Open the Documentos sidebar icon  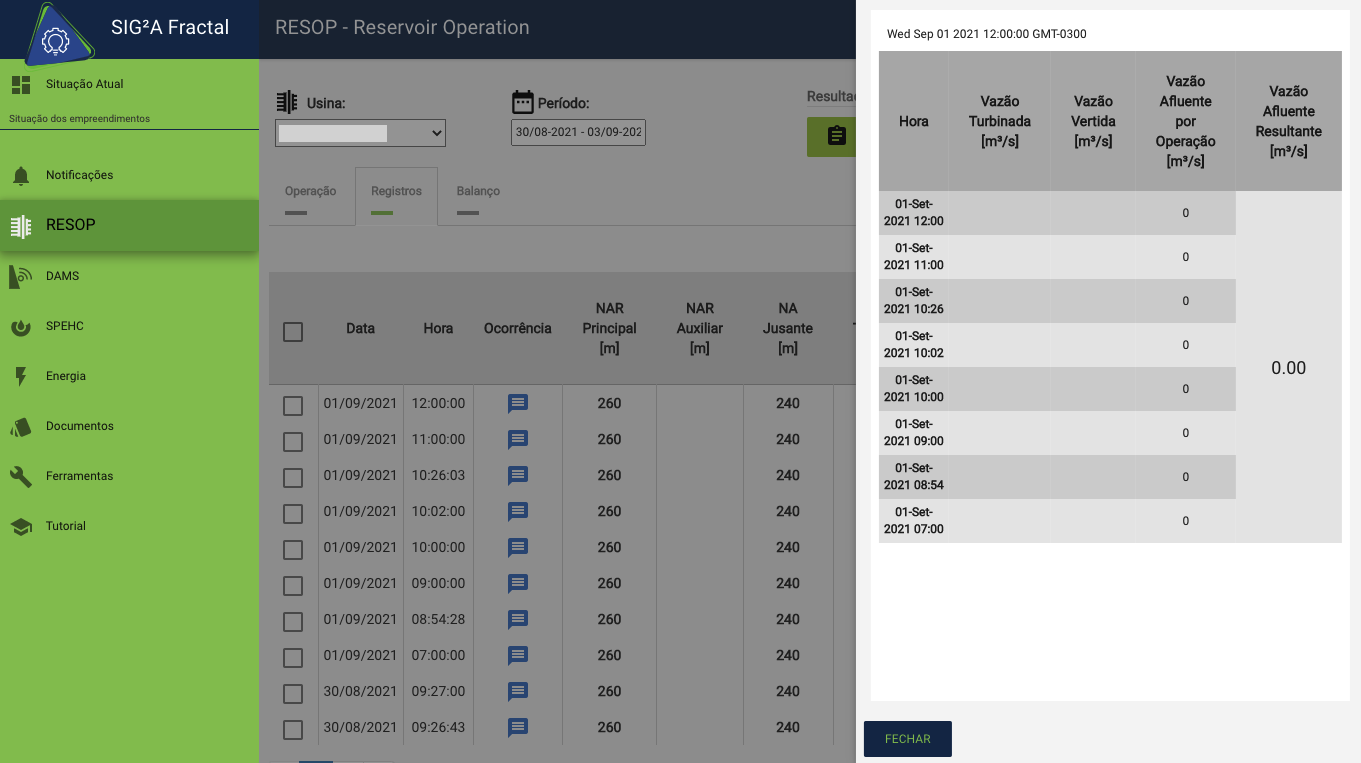tap(21, 427)
